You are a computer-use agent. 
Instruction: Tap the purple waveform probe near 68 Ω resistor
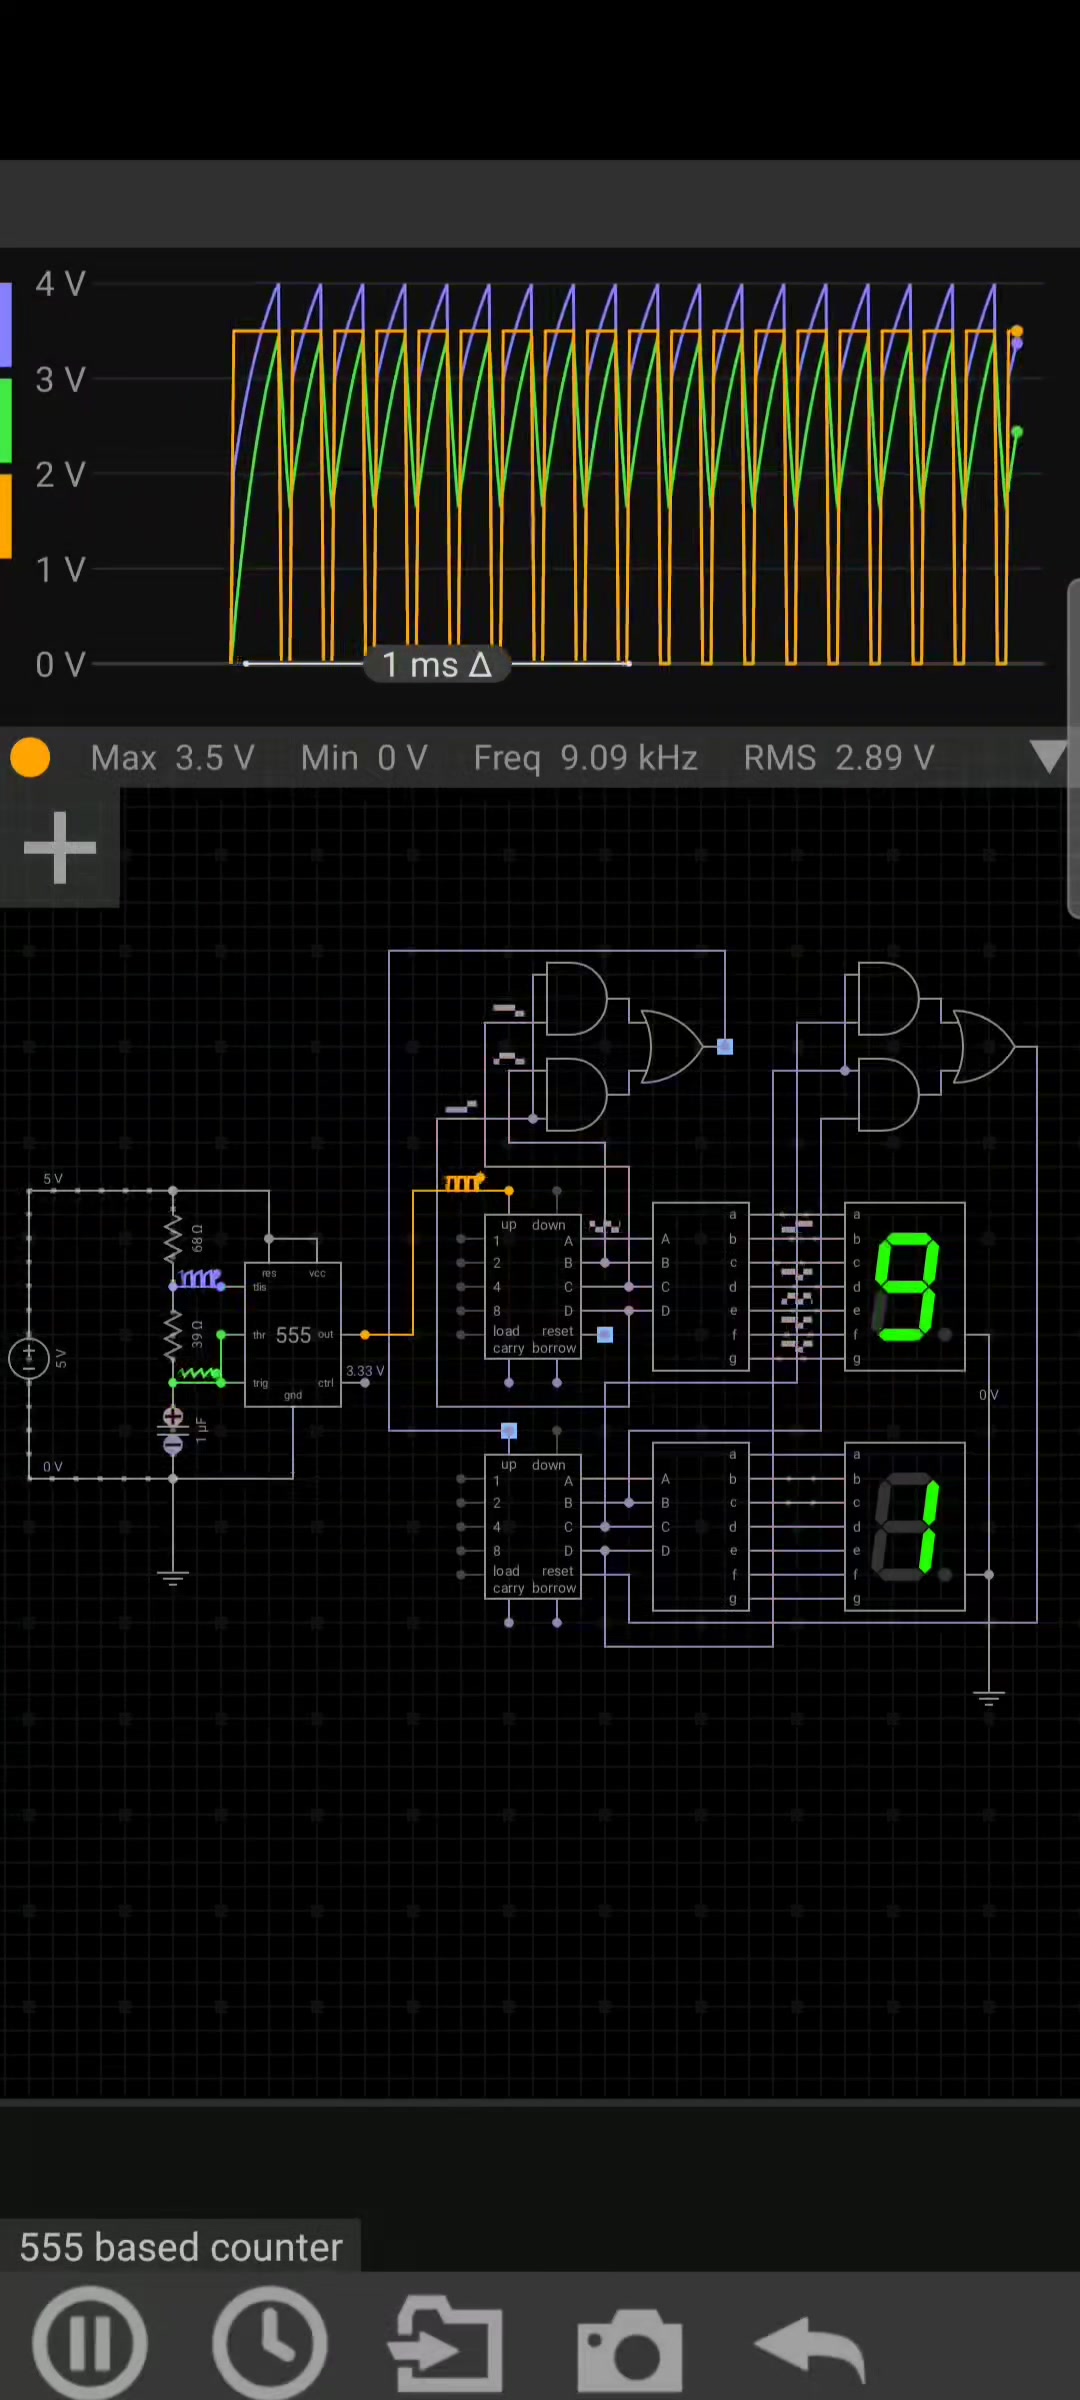200,1278
